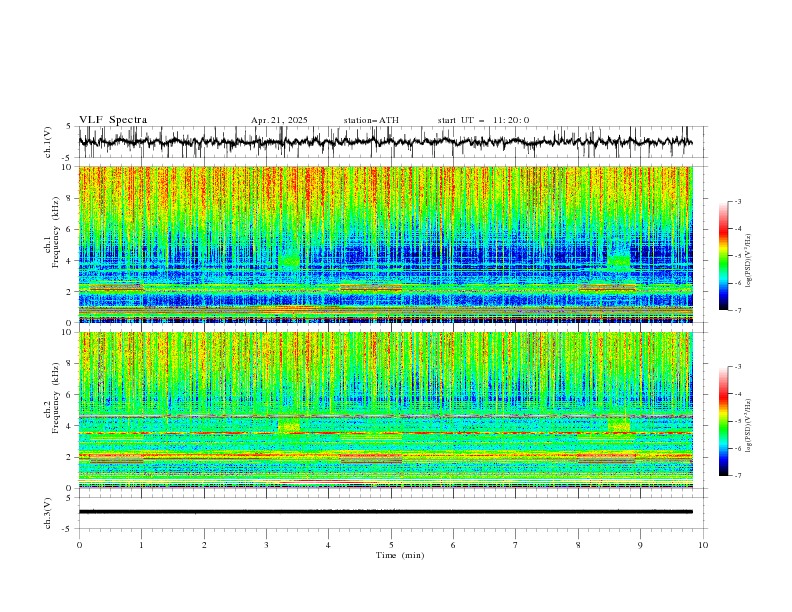Click the yellow burst near 4 kHz at 8.7 min in ch.2

click(x=619, y=426)
